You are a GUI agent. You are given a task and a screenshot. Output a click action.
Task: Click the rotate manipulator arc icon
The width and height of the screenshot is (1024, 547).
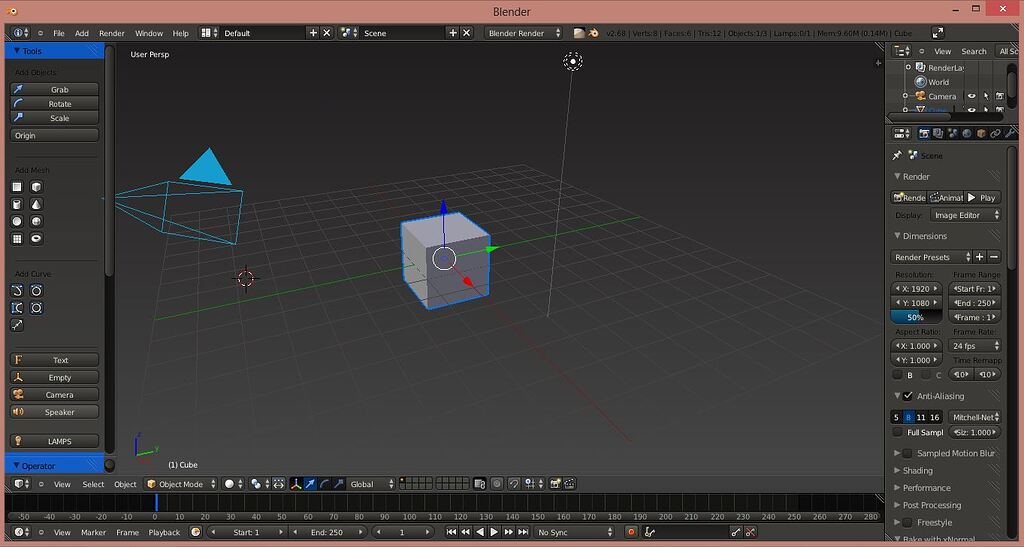point(325,484)
